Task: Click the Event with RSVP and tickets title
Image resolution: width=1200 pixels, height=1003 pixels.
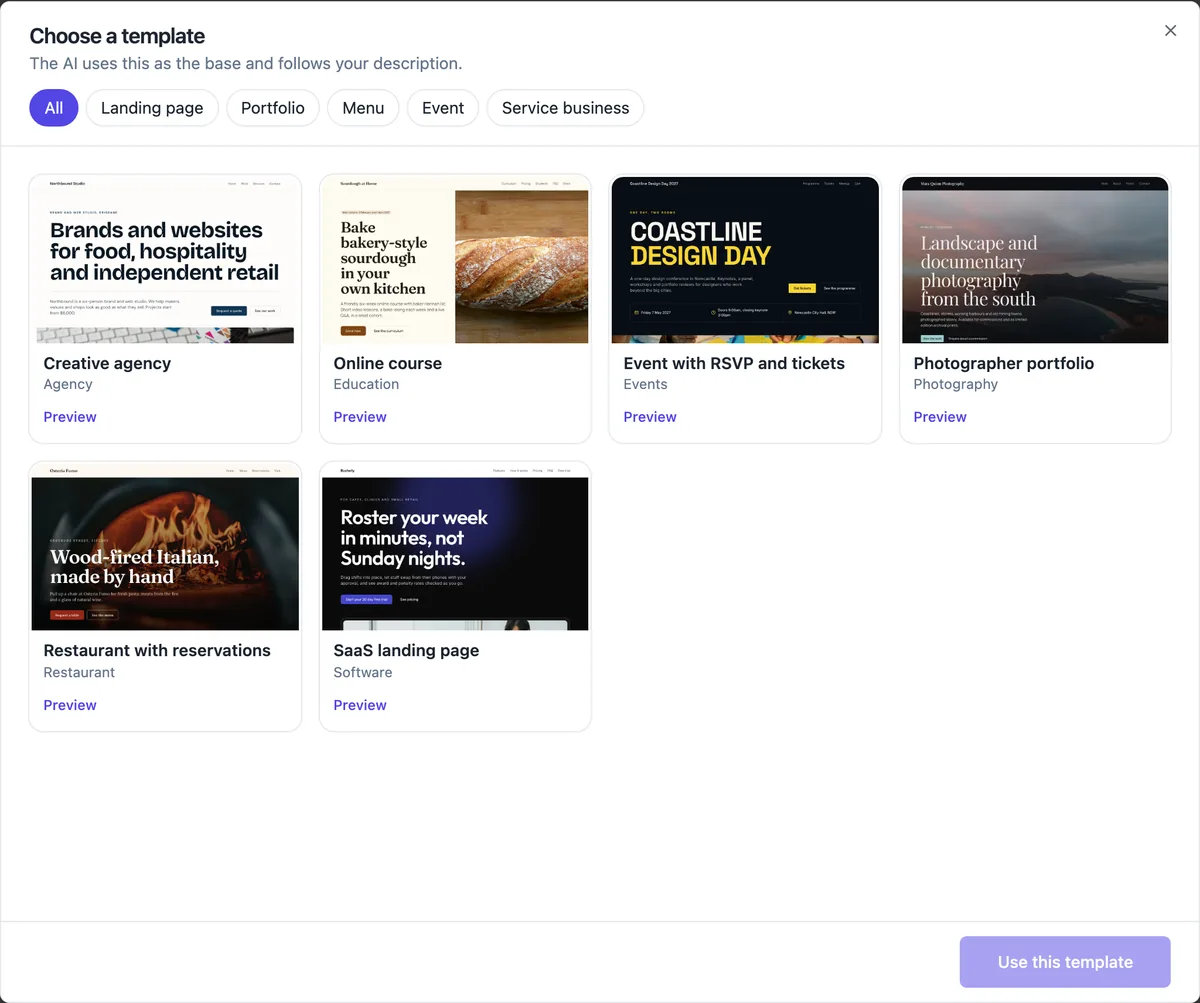Action: click(x=734, y=363)
